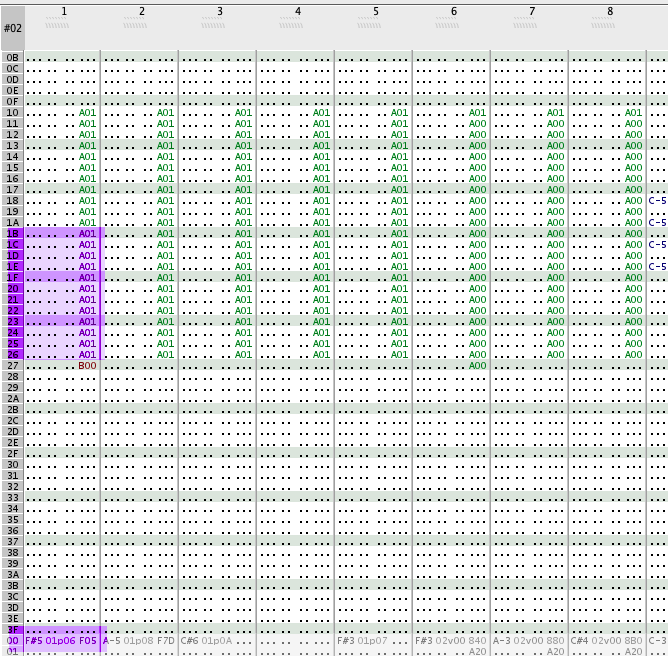Image resolution: width=668 pixels, height=656 pixels.
Task: Select A01 in row 26, channel 1
Action: tap(87, 354)
